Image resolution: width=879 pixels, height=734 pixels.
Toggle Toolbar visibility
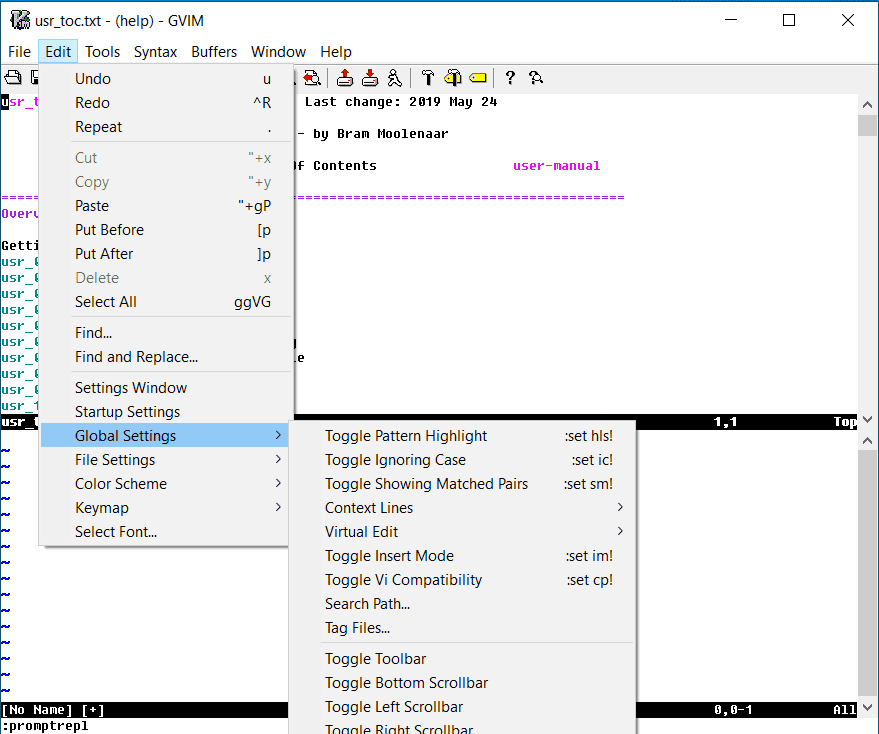(x=463, y=659)
